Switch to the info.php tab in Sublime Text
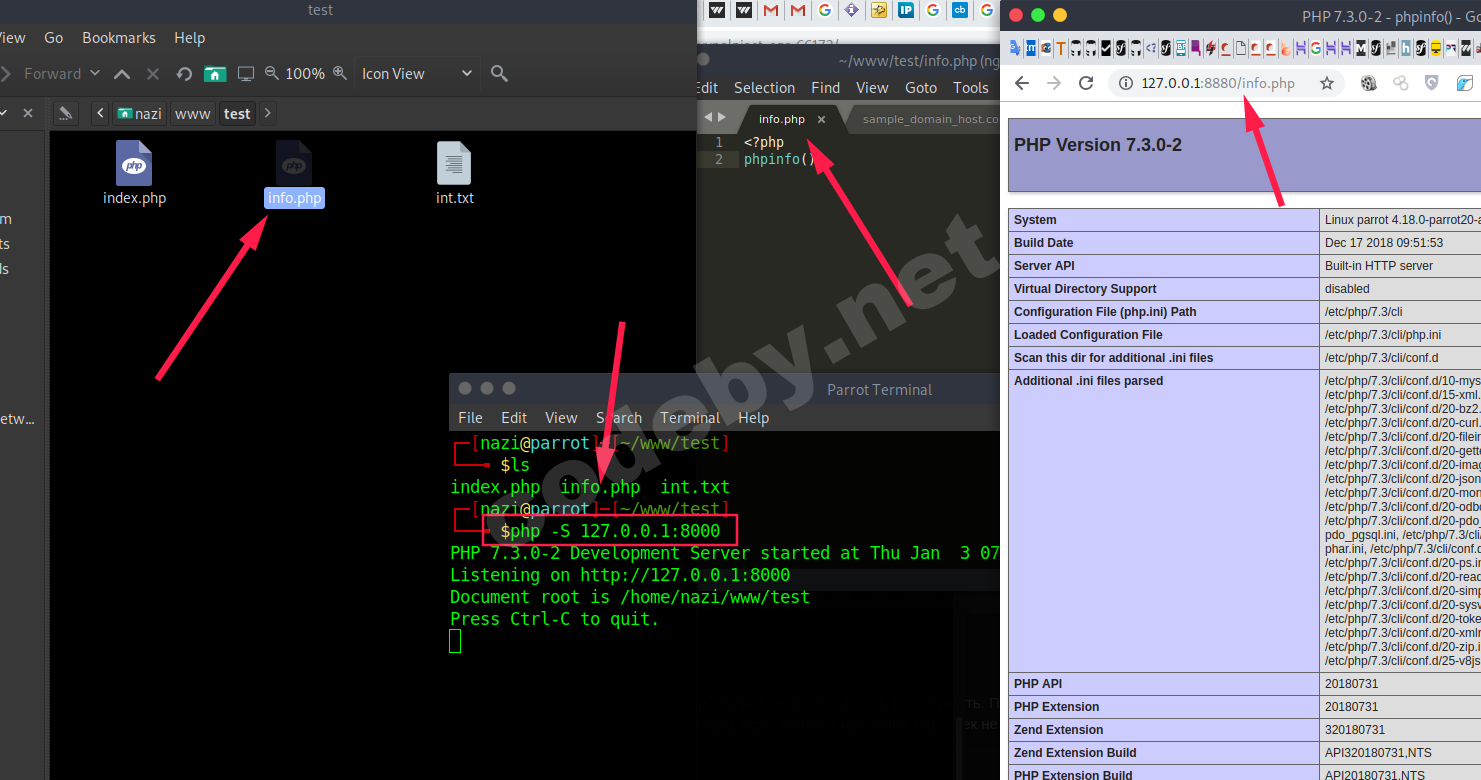 point(782,119)
